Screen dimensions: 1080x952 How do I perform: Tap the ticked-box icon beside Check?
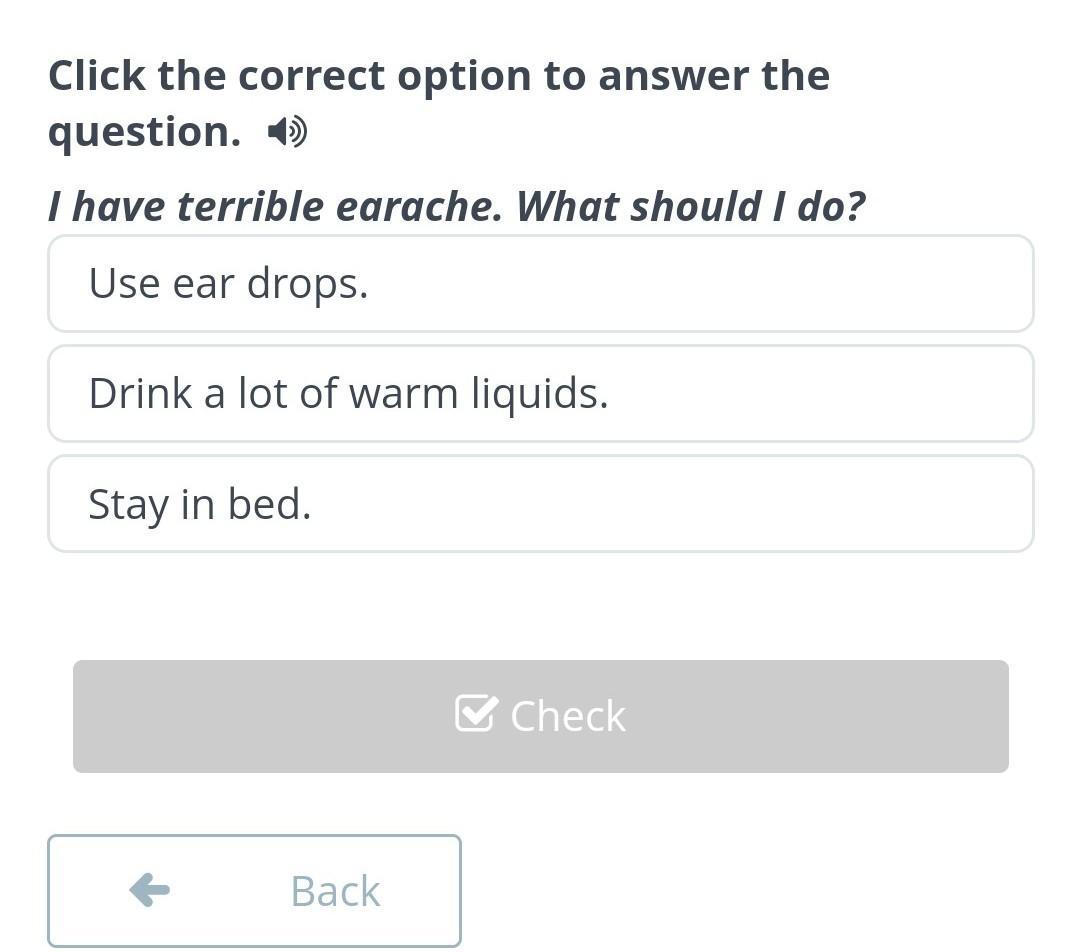click(x=475, y=714)
